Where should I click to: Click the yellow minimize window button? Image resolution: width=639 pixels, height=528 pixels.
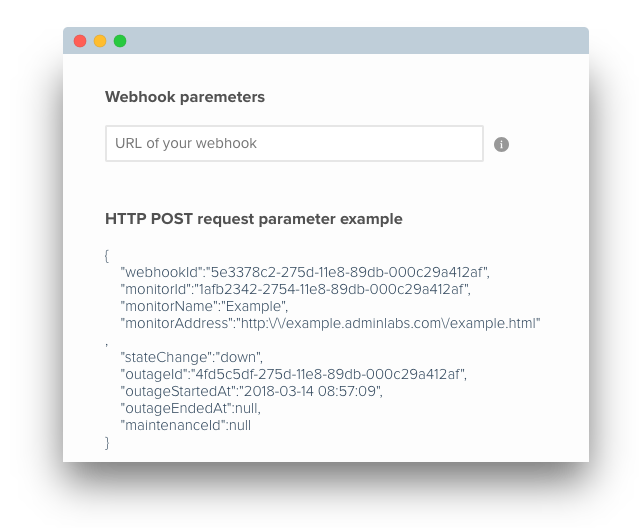[100, 41]
